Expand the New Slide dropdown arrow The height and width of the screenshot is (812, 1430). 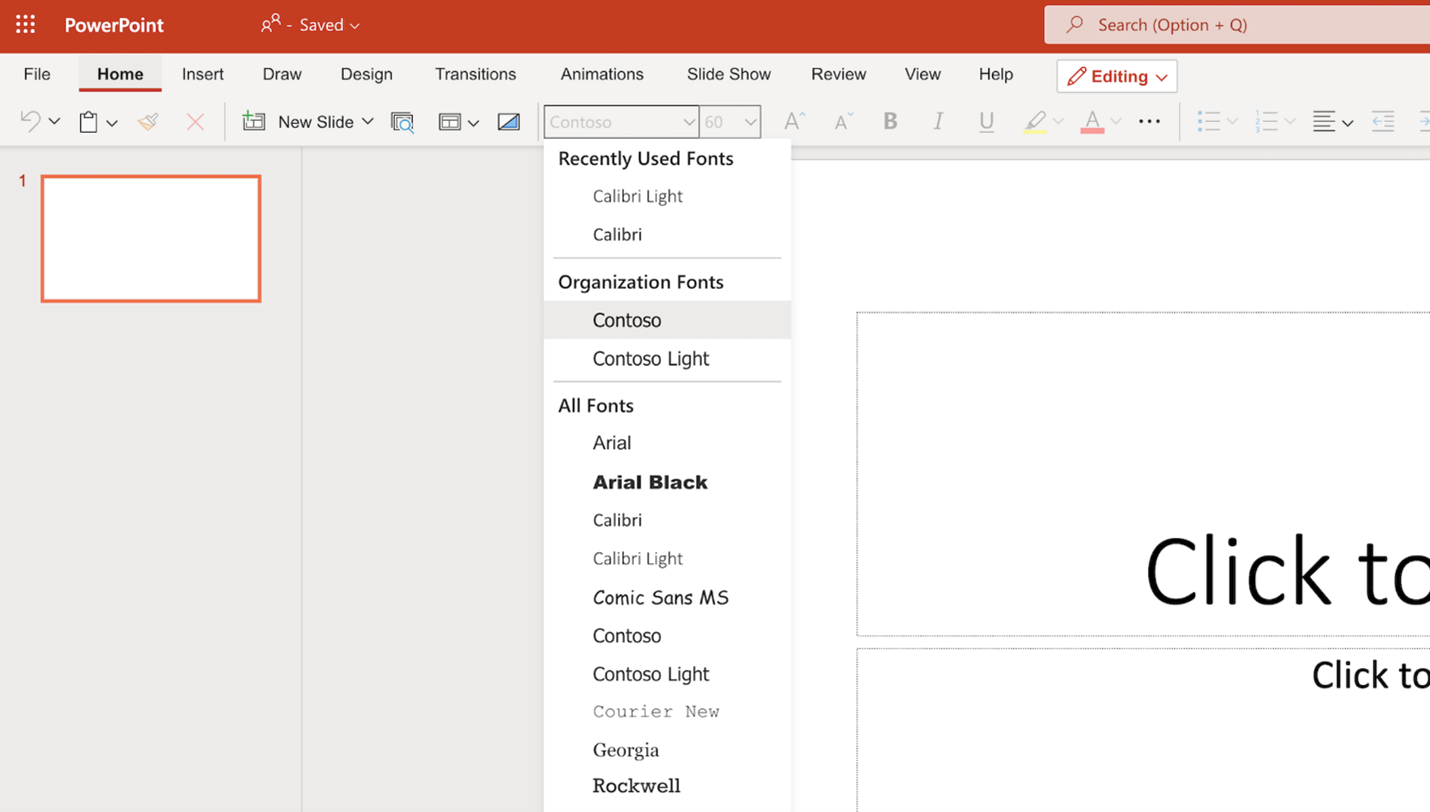click(x=368, y=121)
